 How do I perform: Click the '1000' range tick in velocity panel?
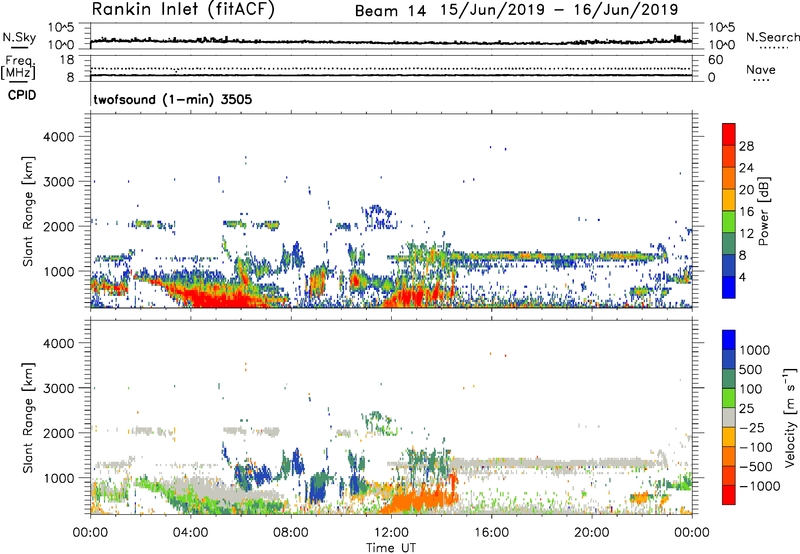59,478
